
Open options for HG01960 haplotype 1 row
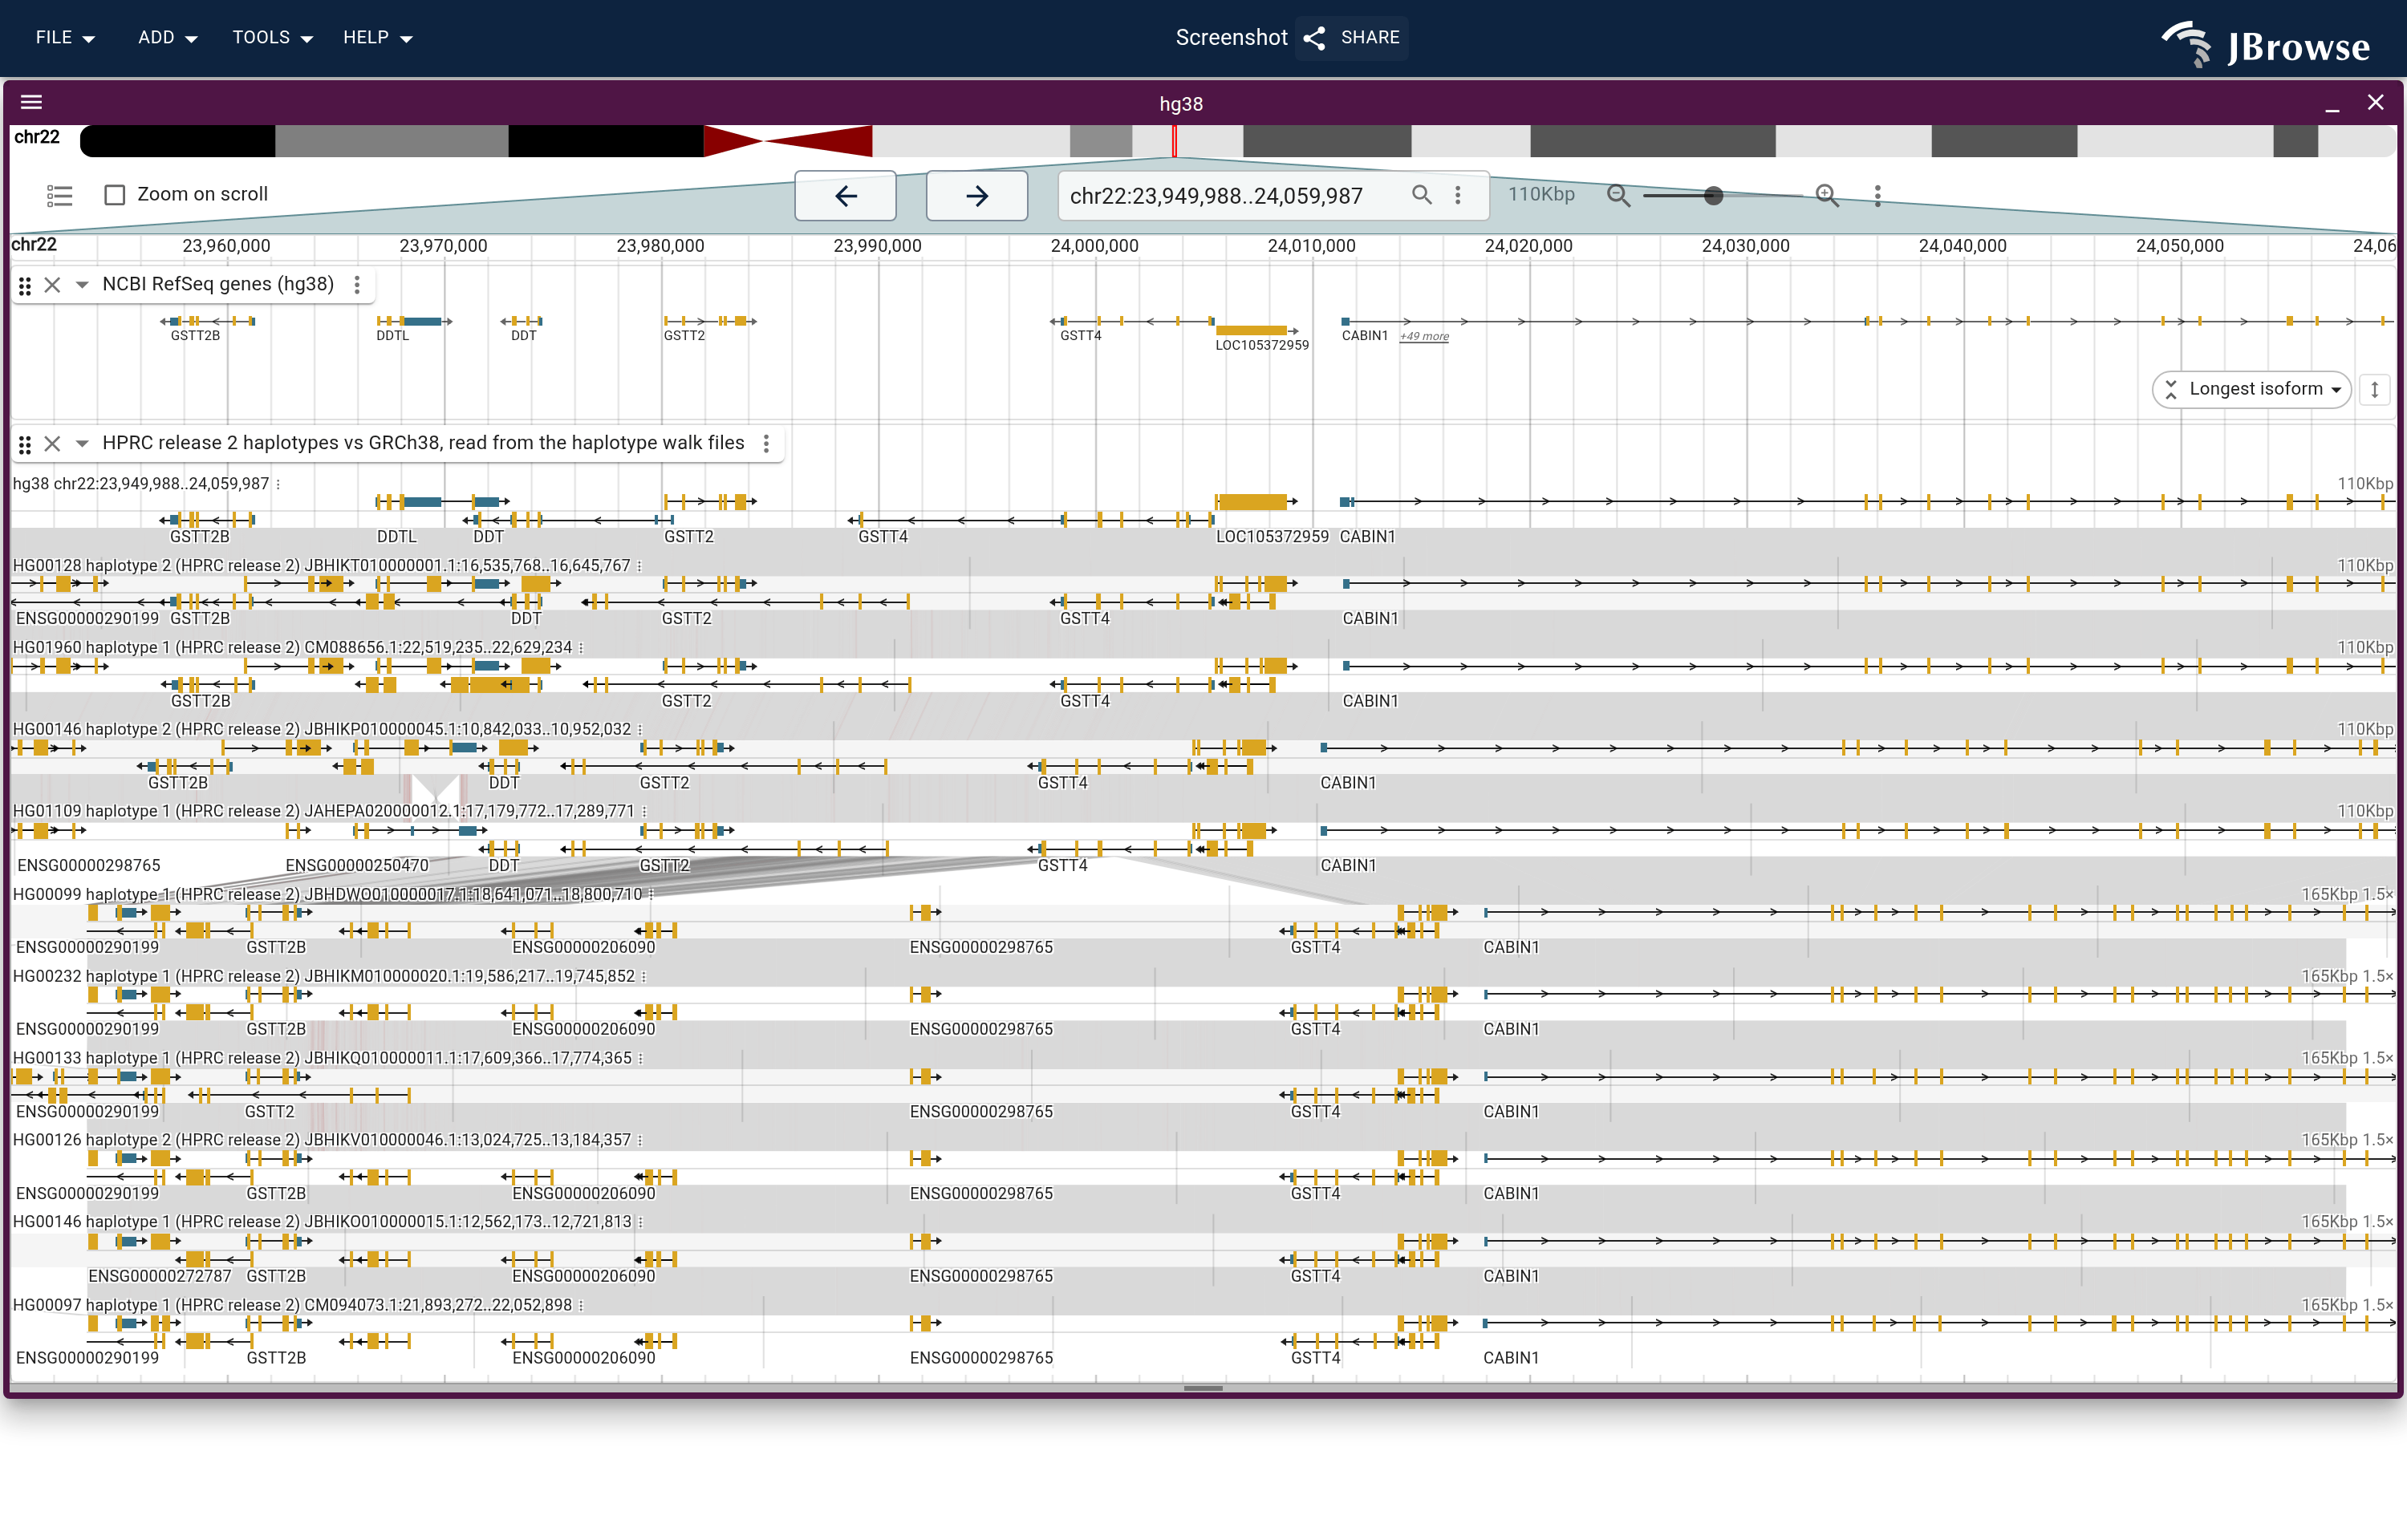(581, 648)
